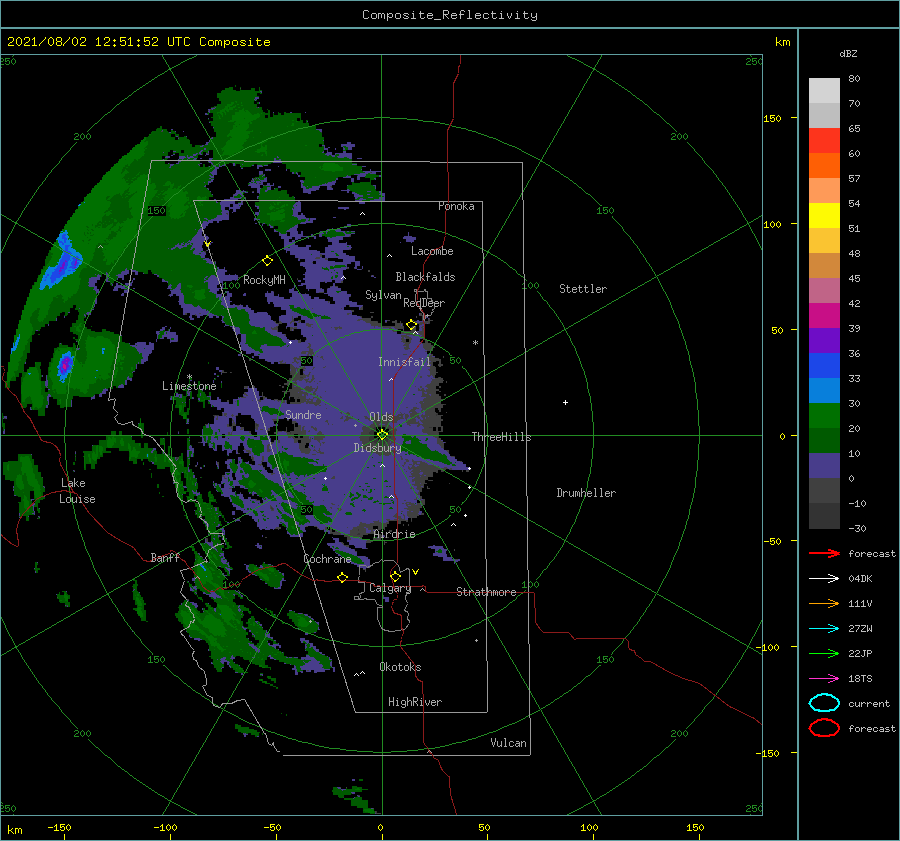Click the red 'forecast' ellipse legend icon
This screenshot has height=841, width=900.
pos(824,728)
